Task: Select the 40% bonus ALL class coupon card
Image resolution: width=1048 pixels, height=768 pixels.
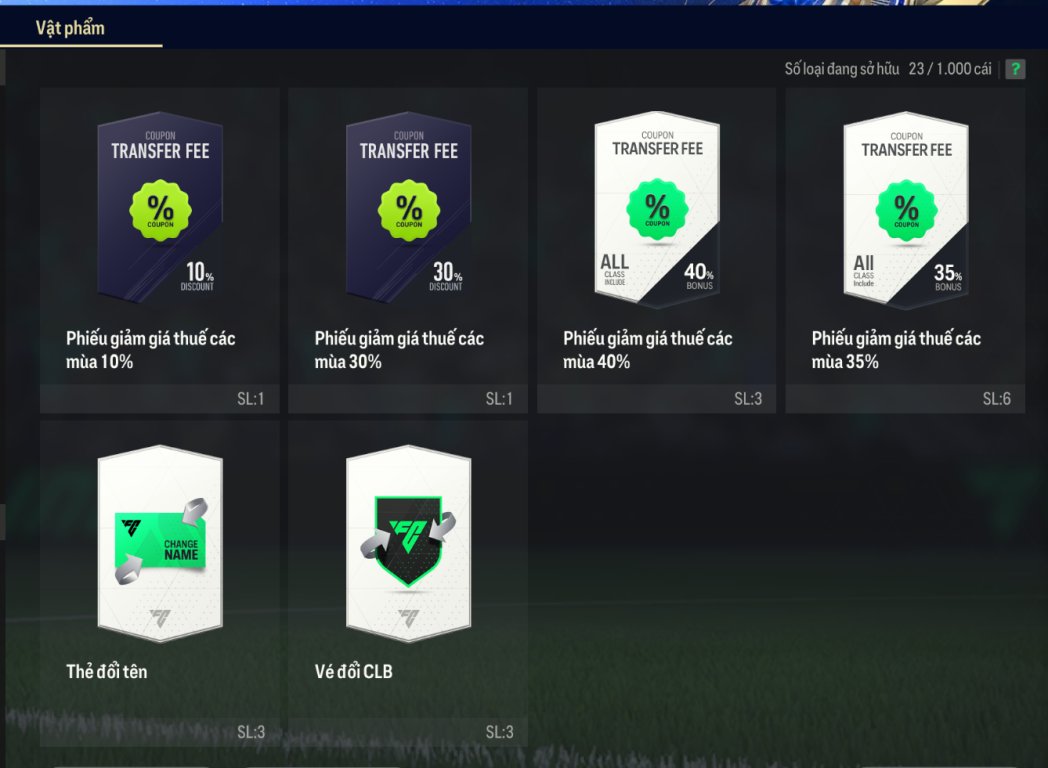Action: click(x=657, y=209)
